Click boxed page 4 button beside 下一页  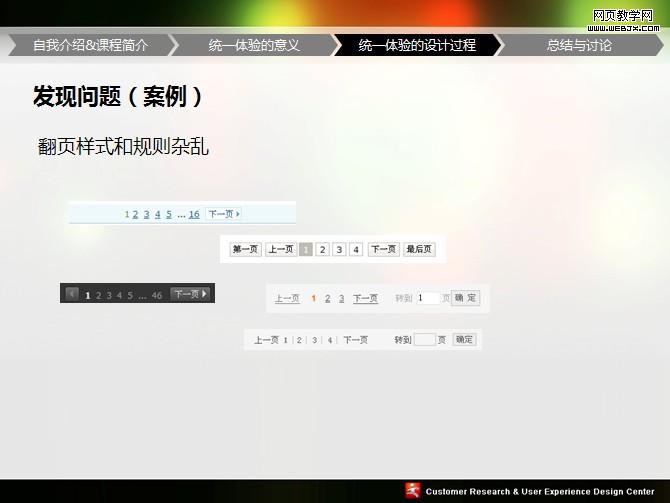point(356,249)
